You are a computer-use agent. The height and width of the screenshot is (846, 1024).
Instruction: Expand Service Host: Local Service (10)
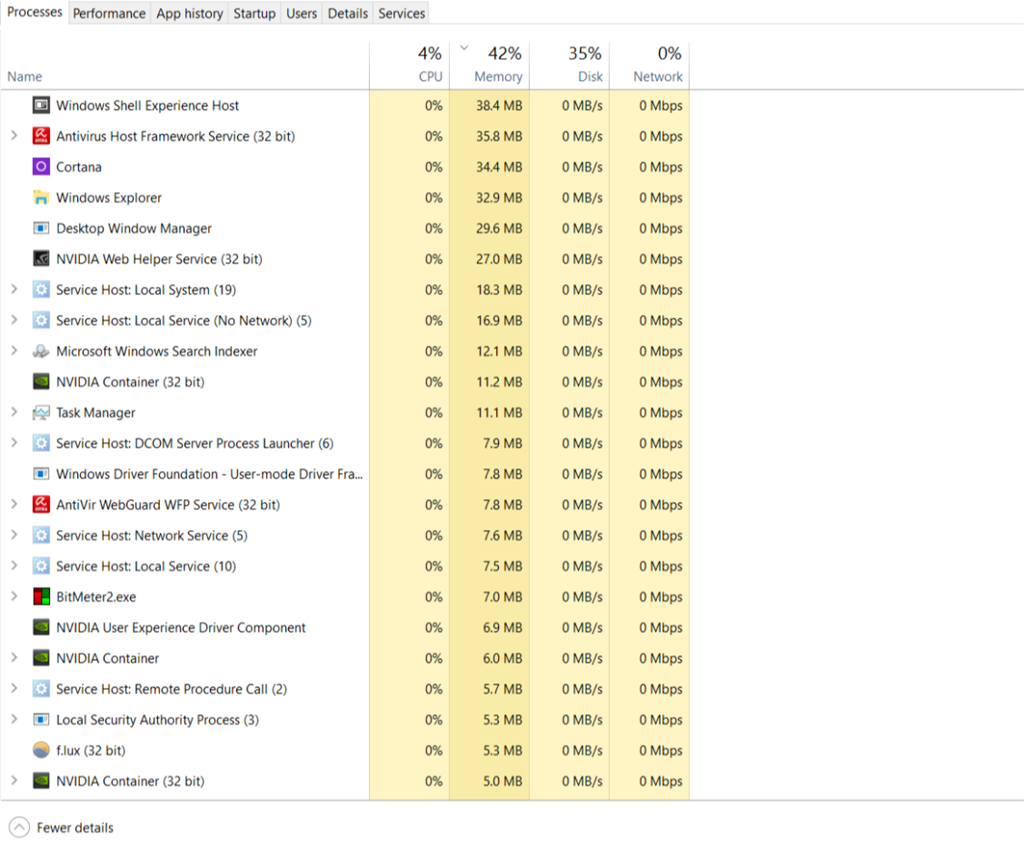click(14, 565)
